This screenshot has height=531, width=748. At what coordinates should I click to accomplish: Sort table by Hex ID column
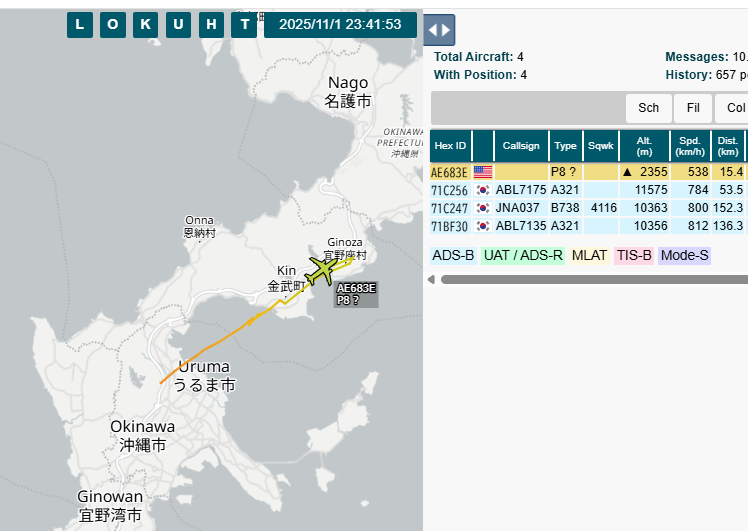(x=450, y=146)
